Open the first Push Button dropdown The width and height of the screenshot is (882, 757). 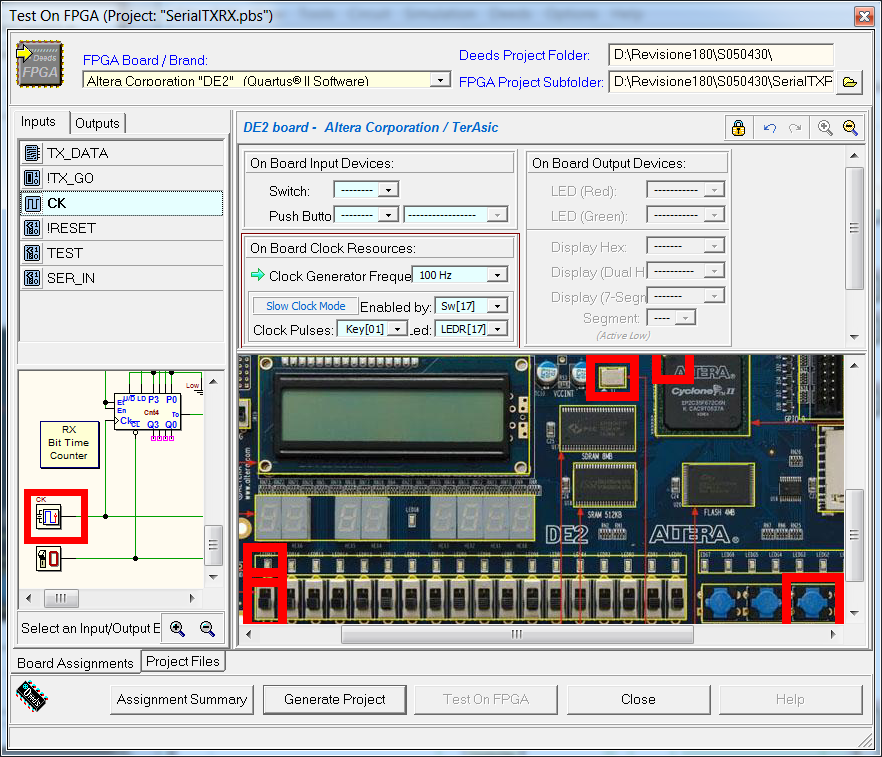point(388,215)
